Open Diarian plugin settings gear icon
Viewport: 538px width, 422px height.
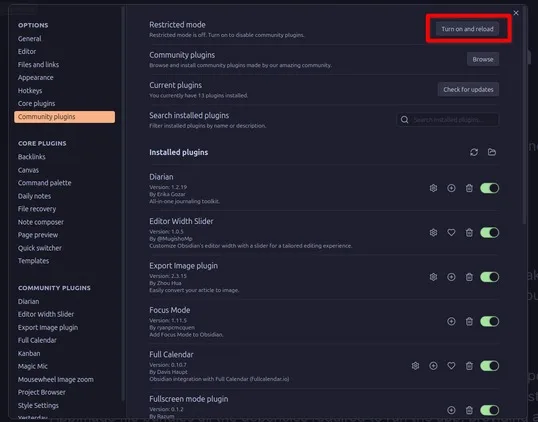click(x=433, y=188)
